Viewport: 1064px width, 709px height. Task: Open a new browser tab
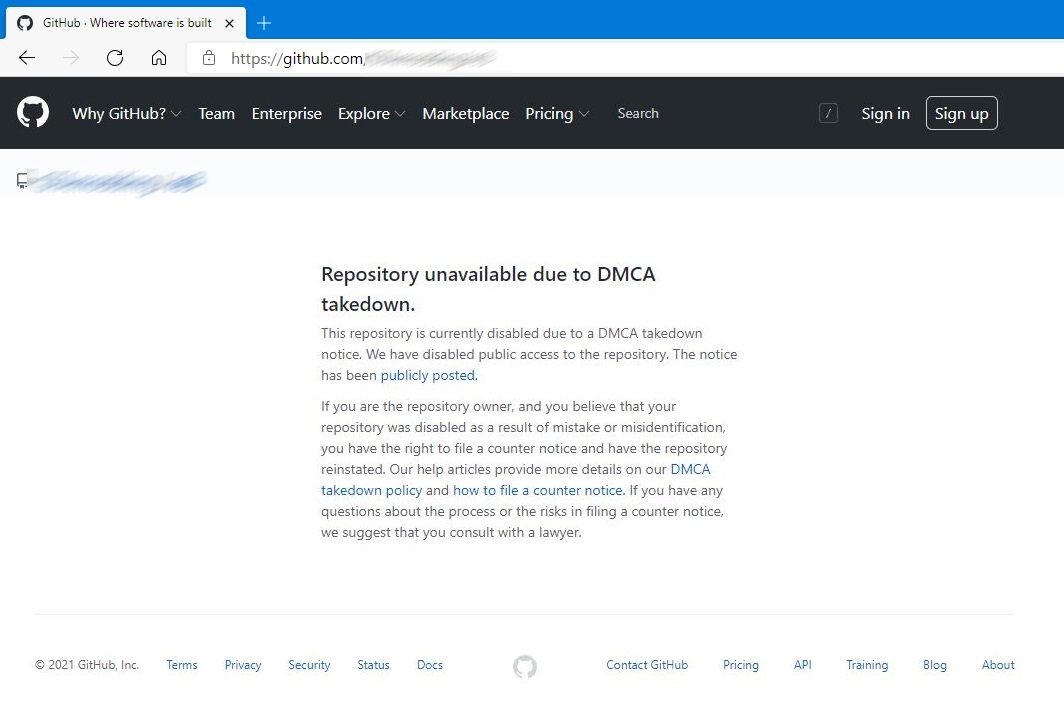coord(264,23)
